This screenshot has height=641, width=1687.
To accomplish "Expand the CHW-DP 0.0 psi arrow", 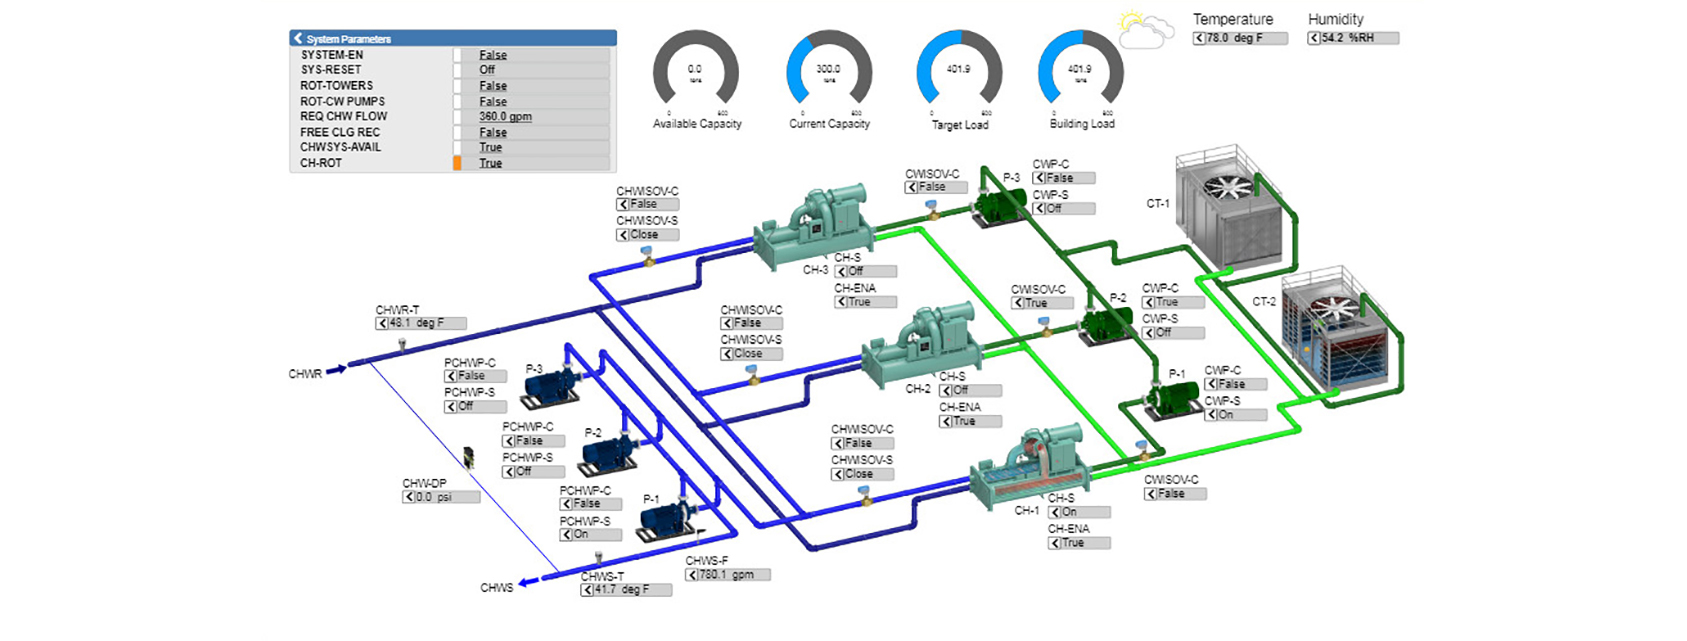I will 409,497.
